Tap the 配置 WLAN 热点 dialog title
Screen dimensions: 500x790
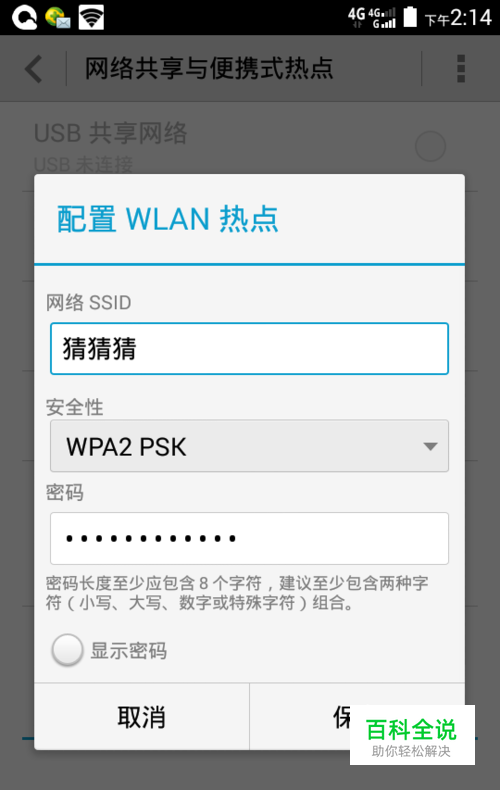point(167,219)
